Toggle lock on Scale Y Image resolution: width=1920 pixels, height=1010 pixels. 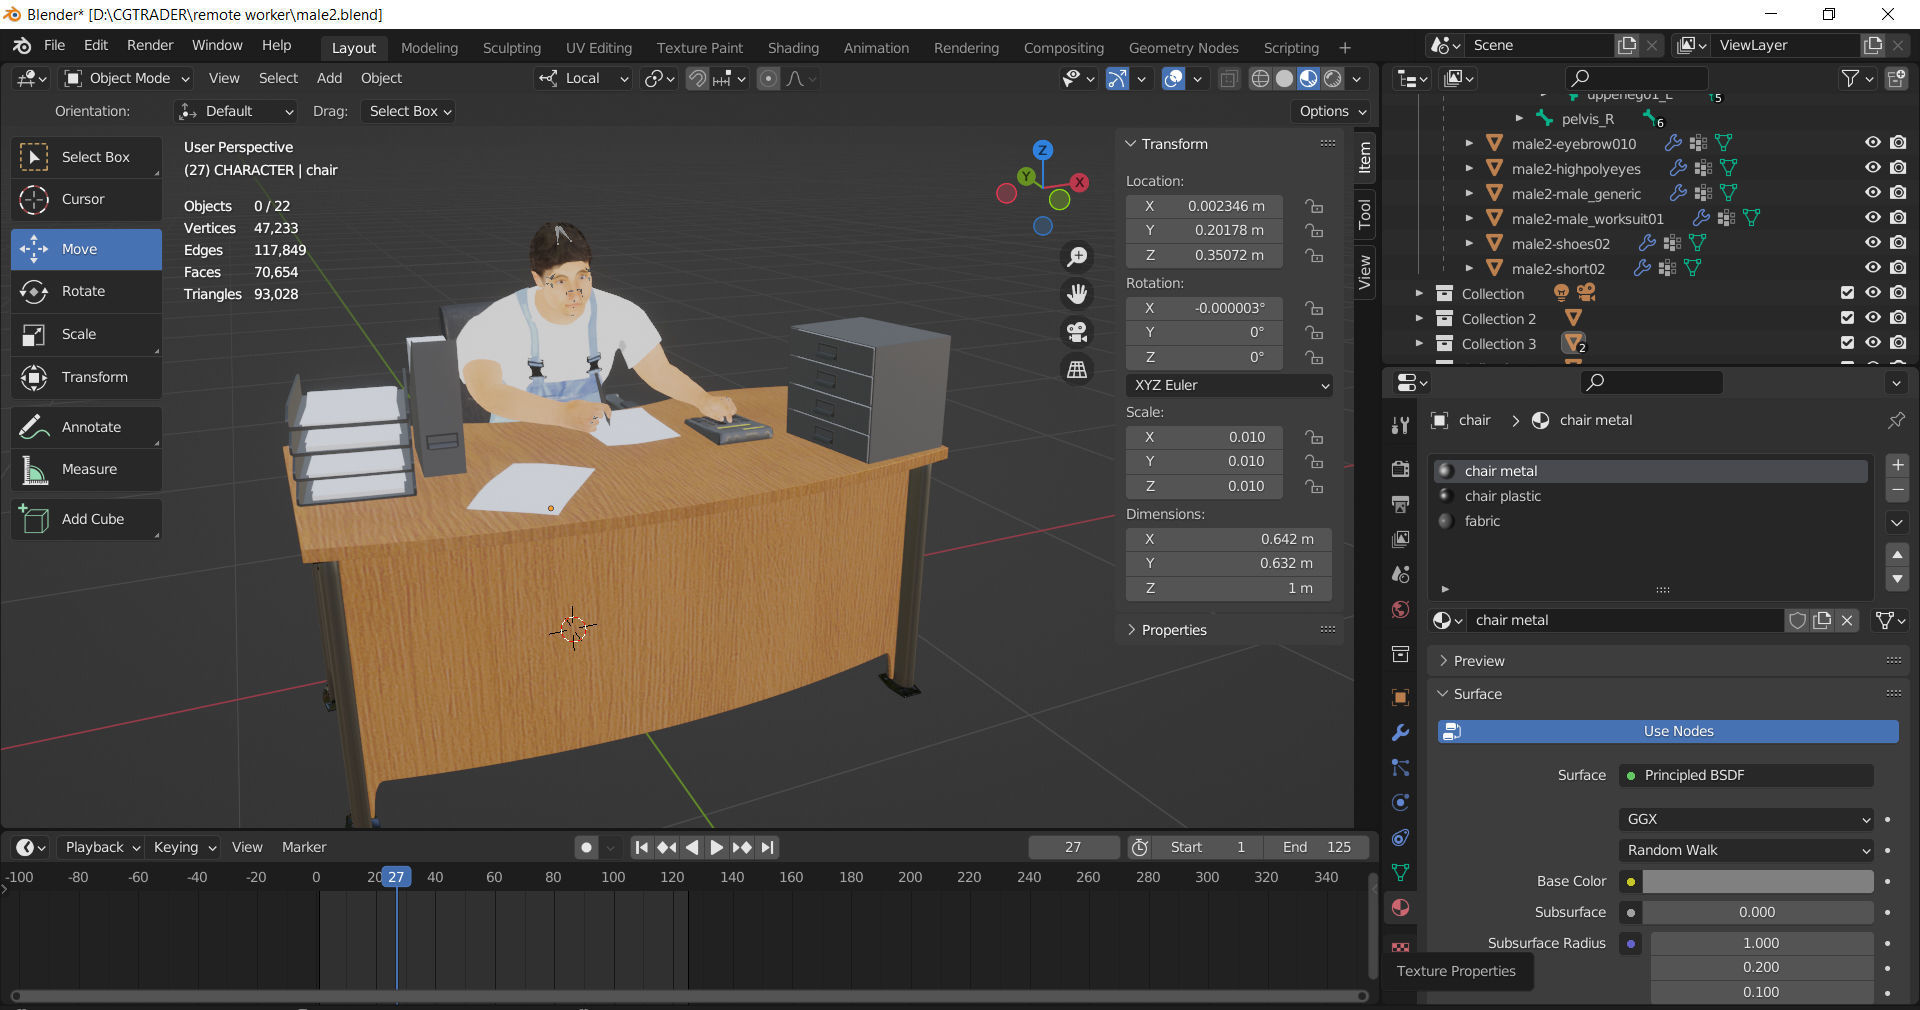coord(1314,462)
